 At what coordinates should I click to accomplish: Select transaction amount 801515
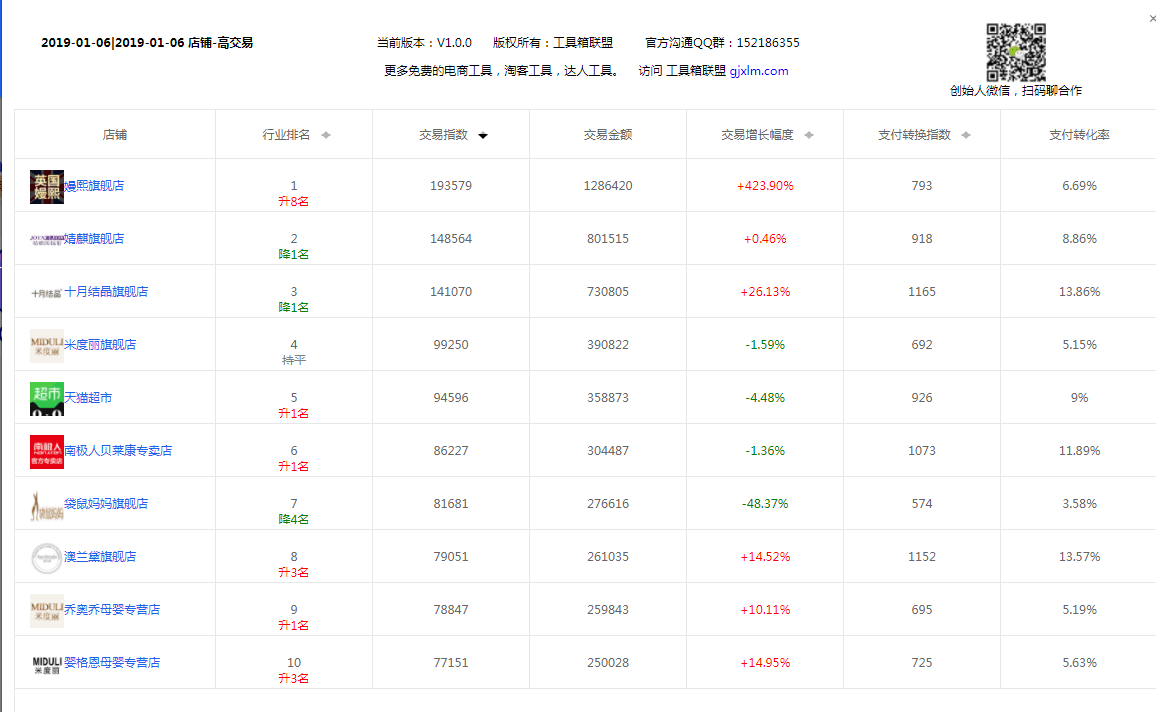[607, 239]
